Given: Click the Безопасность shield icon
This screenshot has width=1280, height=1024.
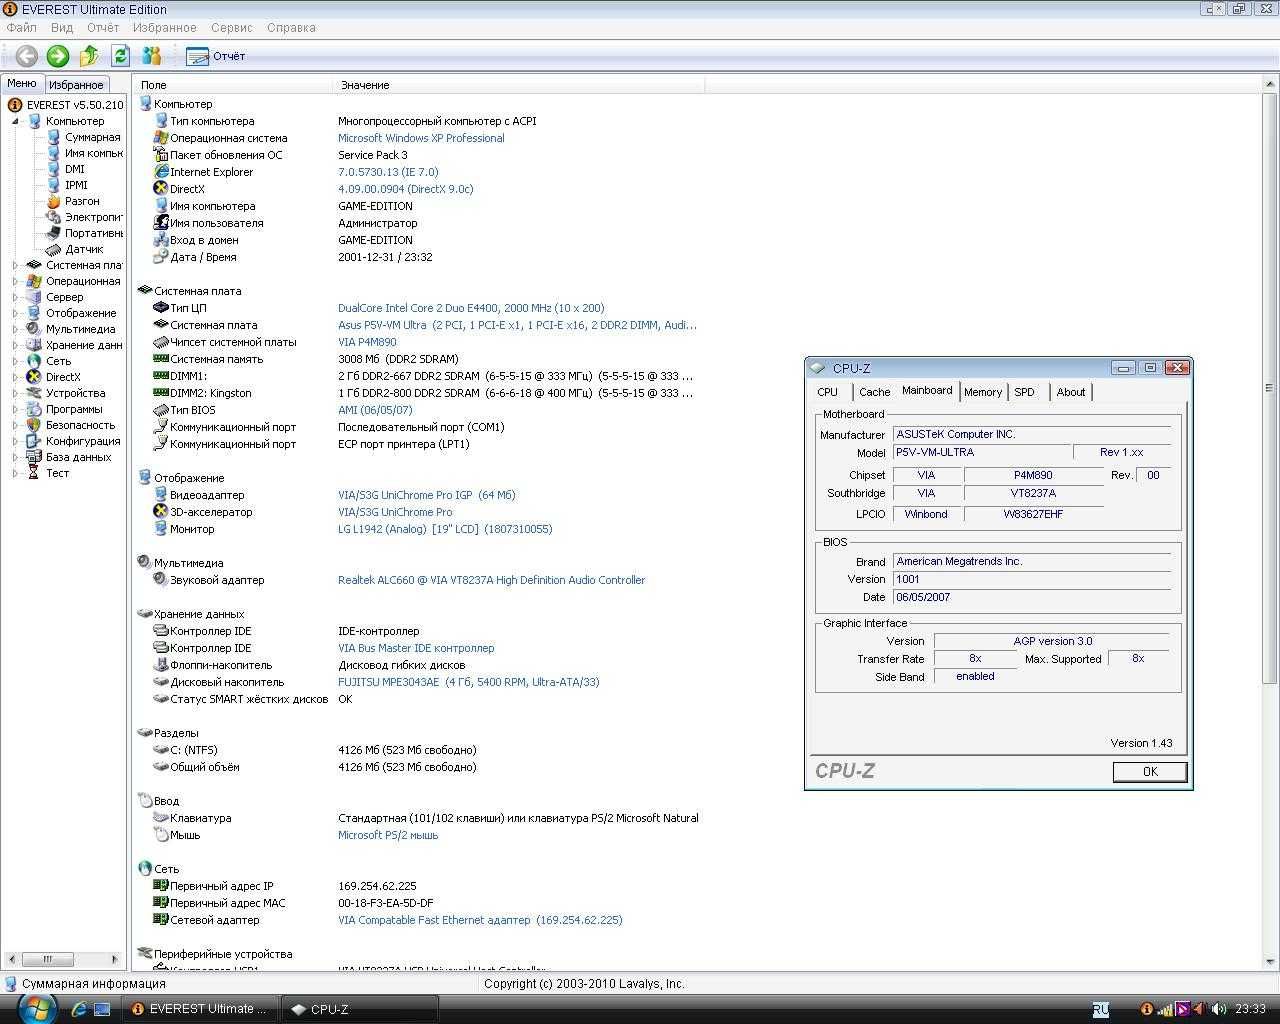Looking at the screenshot, I should [x=34, y=425].
